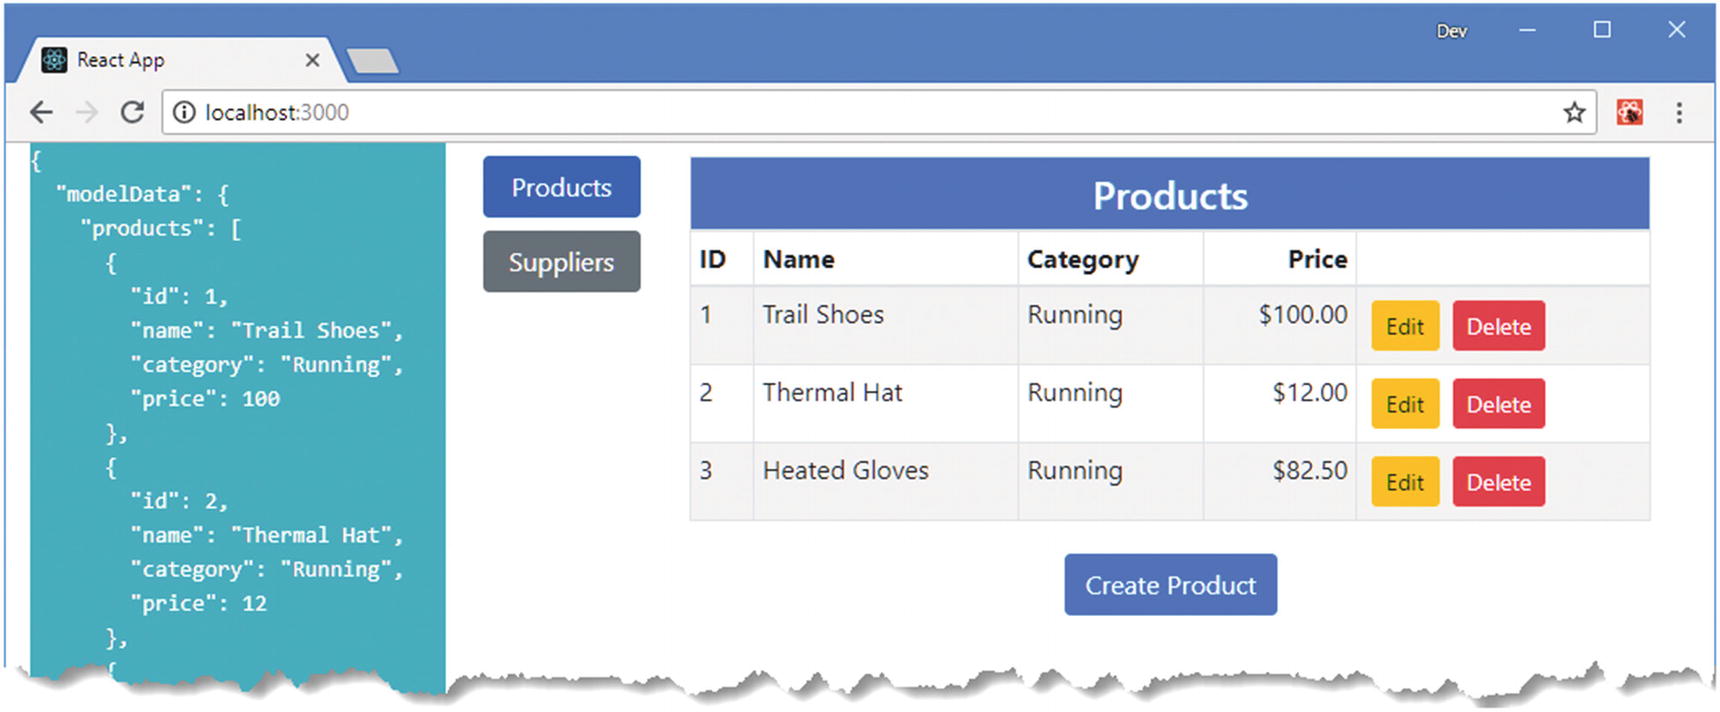This screenshot has height=712, width=1720.
Task: Open the red browser extension icon
Action: (x=1629, y=112)
